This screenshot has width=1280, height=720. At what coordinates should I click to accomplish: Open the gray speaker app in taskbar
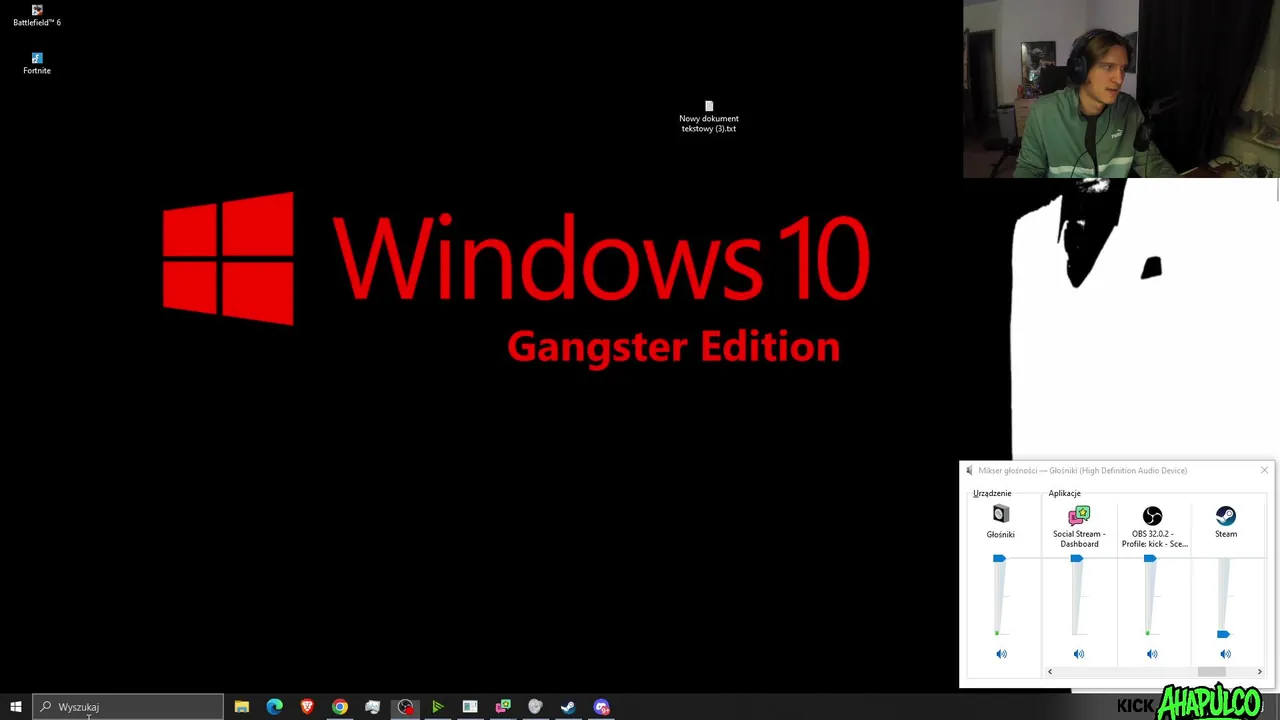[535, 707]
